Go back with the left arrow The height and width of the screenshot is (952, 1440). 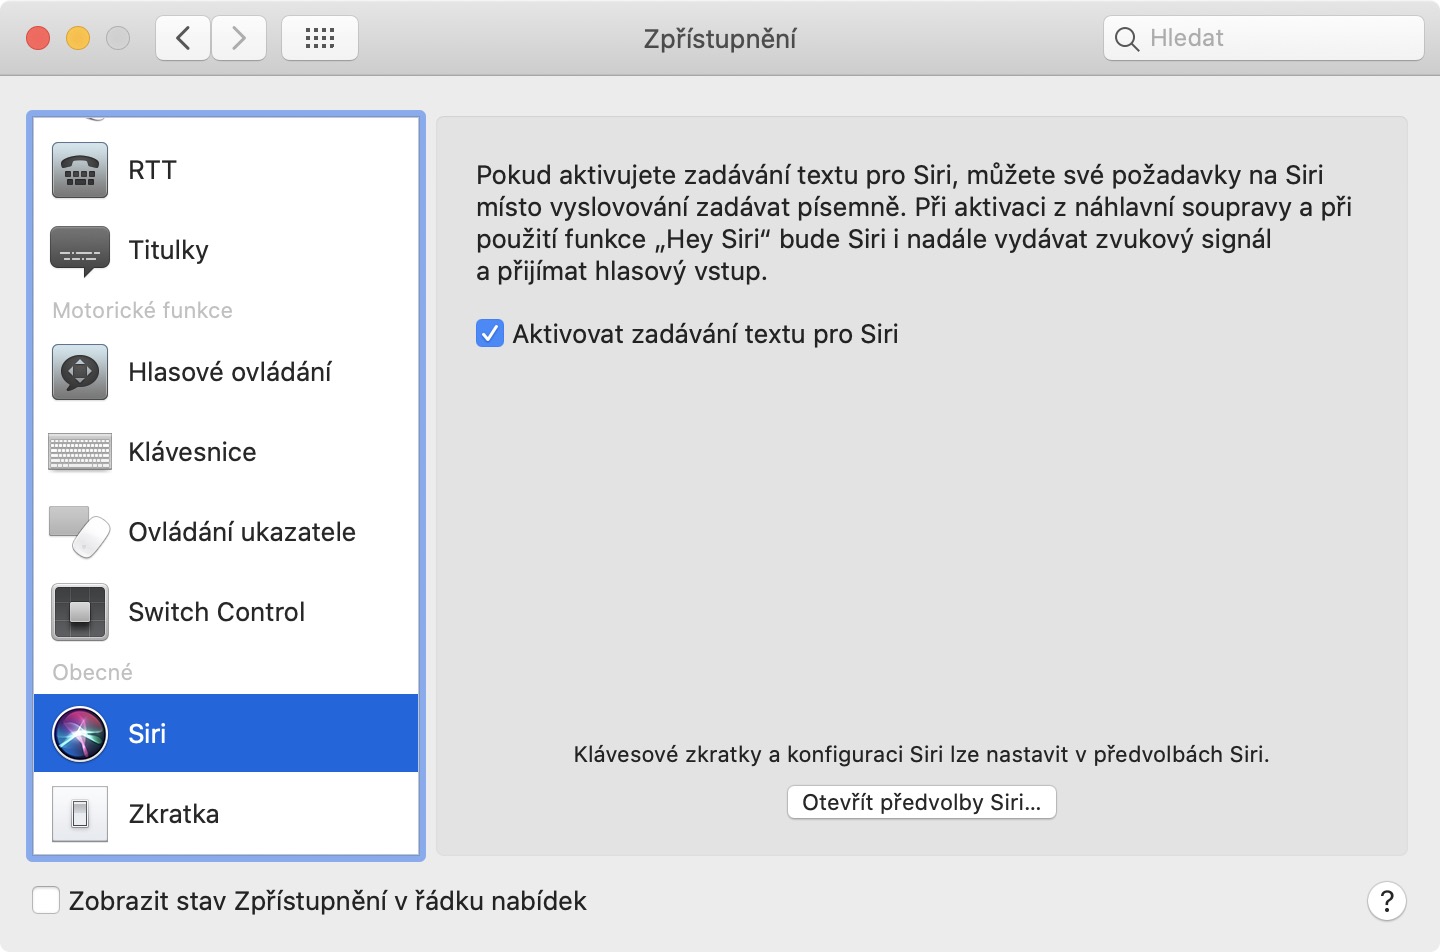[183, 39]
